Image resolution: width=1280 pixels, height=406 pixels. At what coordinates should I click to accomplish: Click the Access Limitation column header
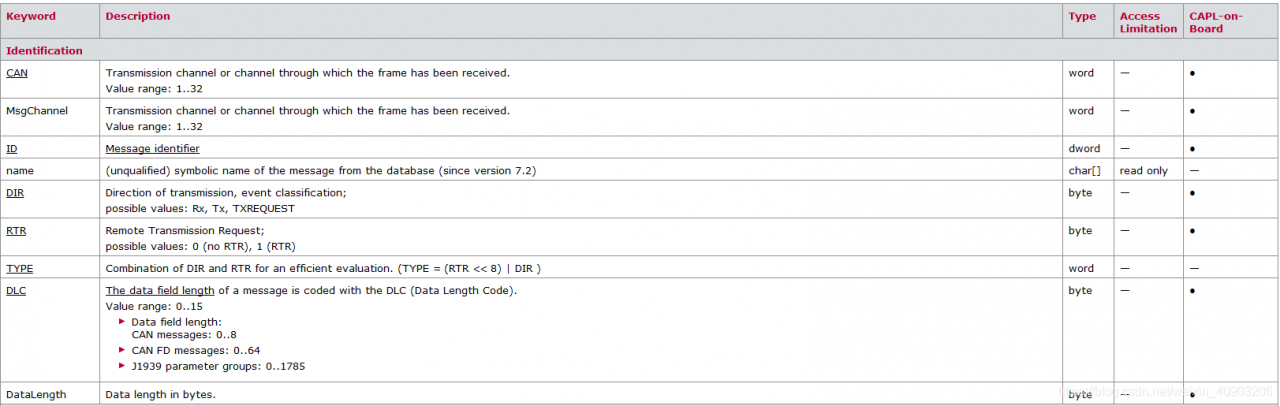click(x=1148, y=22)
